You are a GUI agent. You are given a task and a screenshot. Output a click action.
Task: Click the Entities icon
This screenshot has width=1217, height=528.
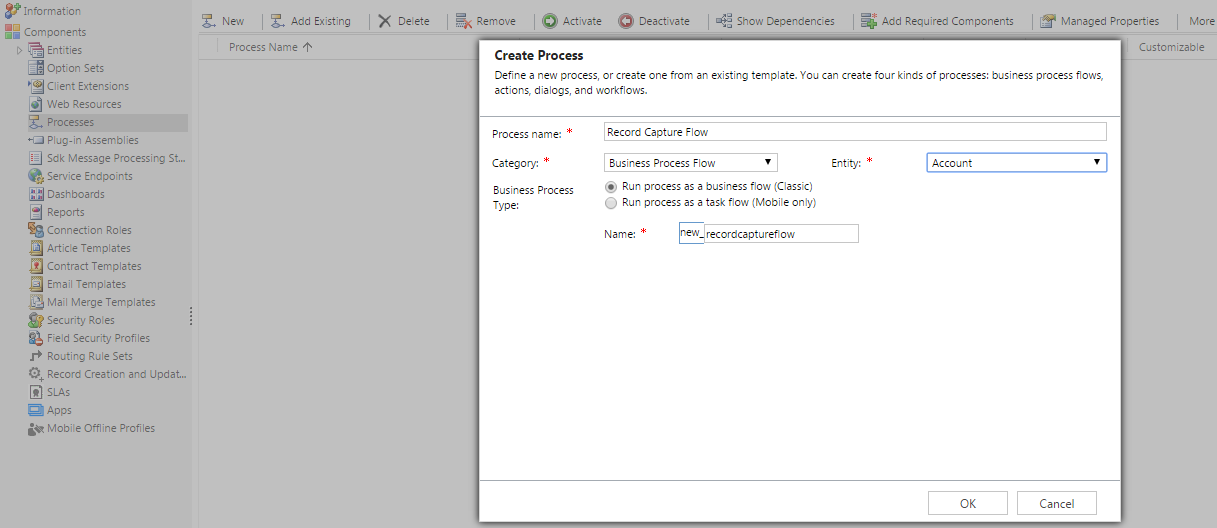[x=36, y=50]
